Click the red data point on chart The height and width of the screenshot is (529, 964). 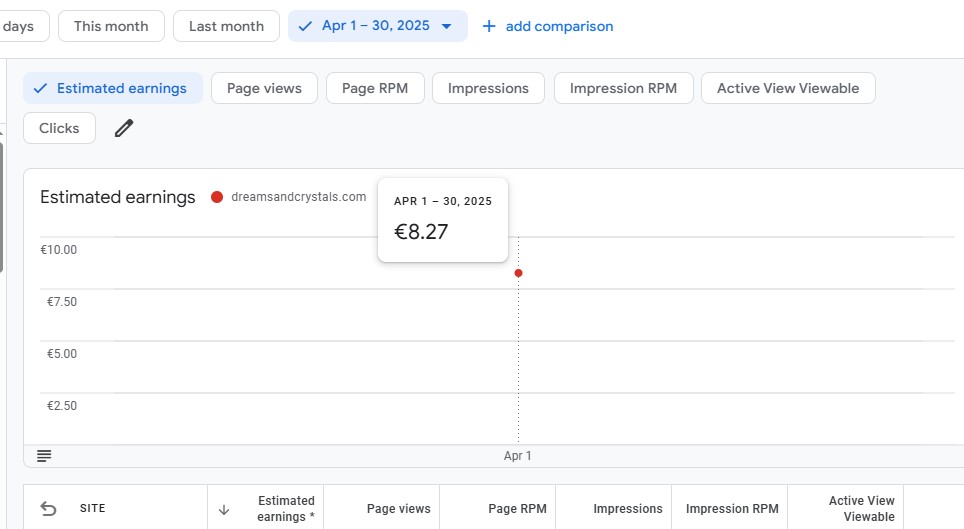click(x=518, y=273)
